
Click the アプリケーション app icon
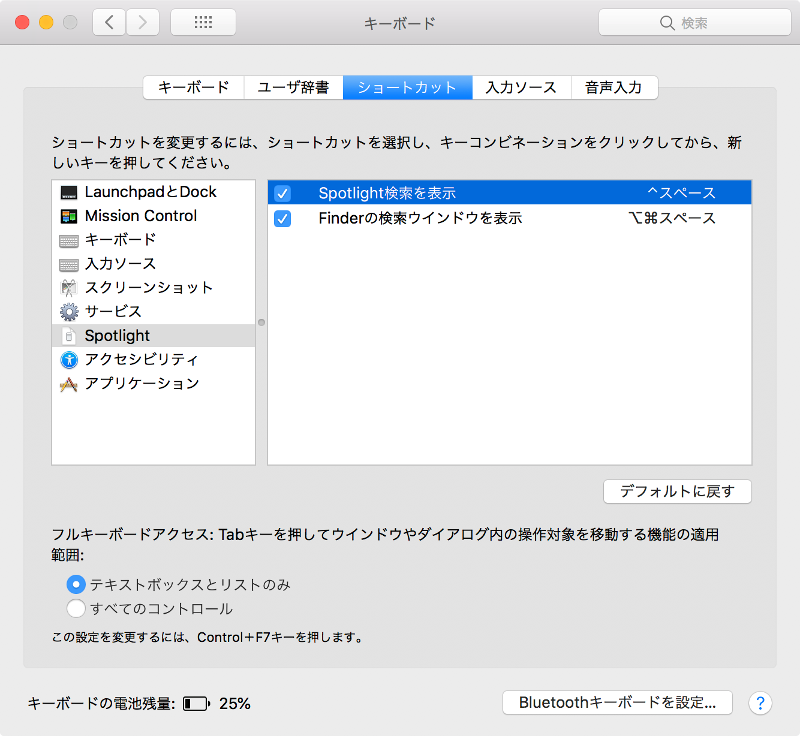69,384
